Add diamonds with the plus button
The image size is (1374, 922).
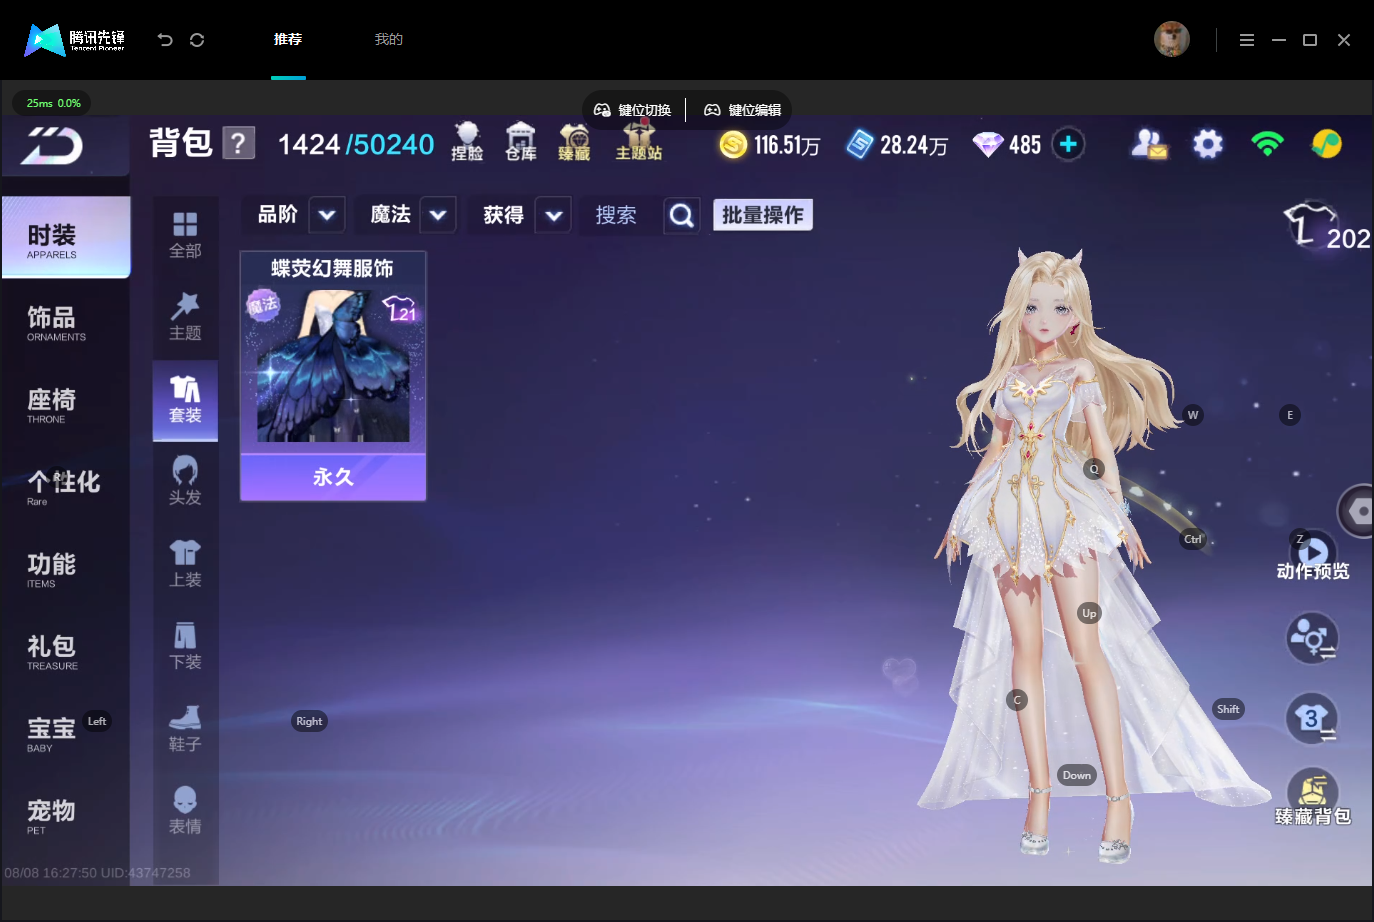(1068, 145)
